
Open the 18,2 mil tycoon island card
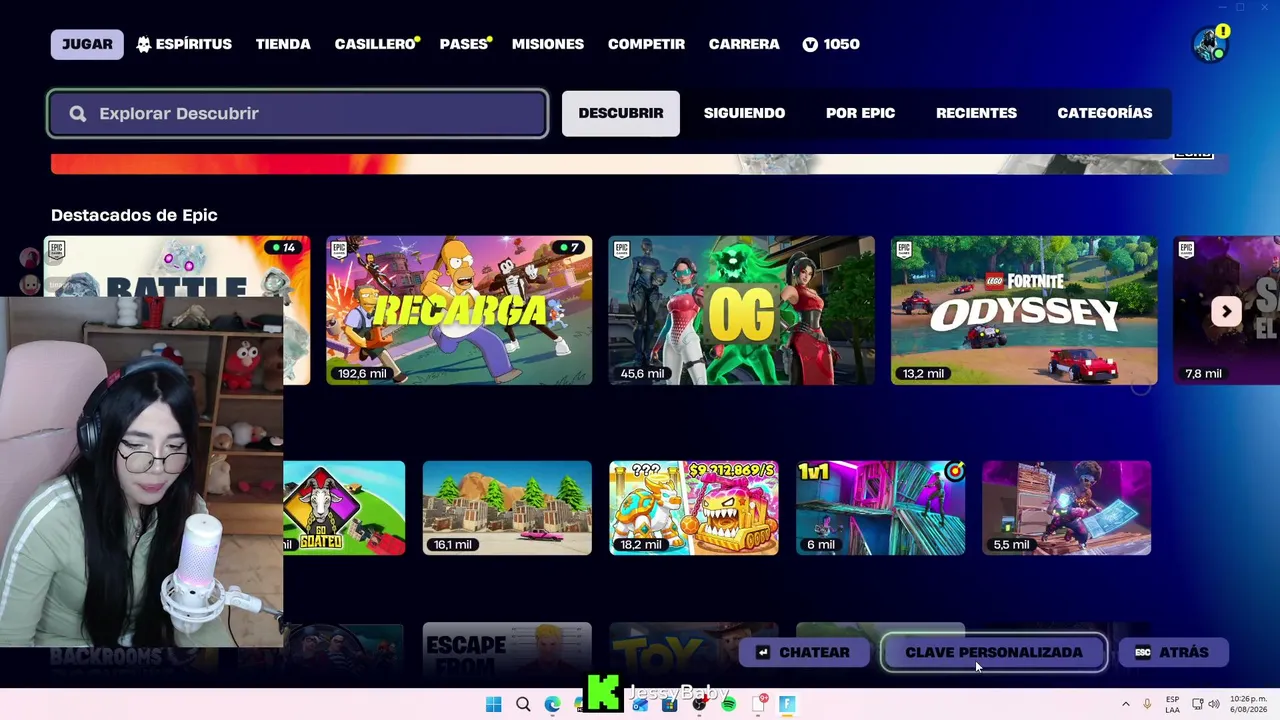(694, 508)
